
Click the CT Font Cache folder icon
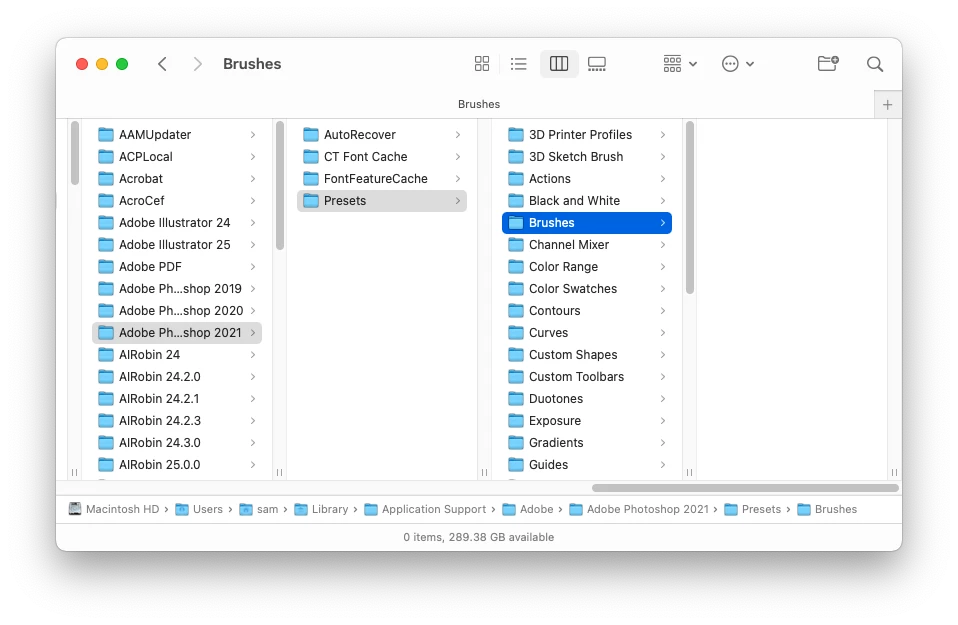pyautogui.click(x=311, y=156)
